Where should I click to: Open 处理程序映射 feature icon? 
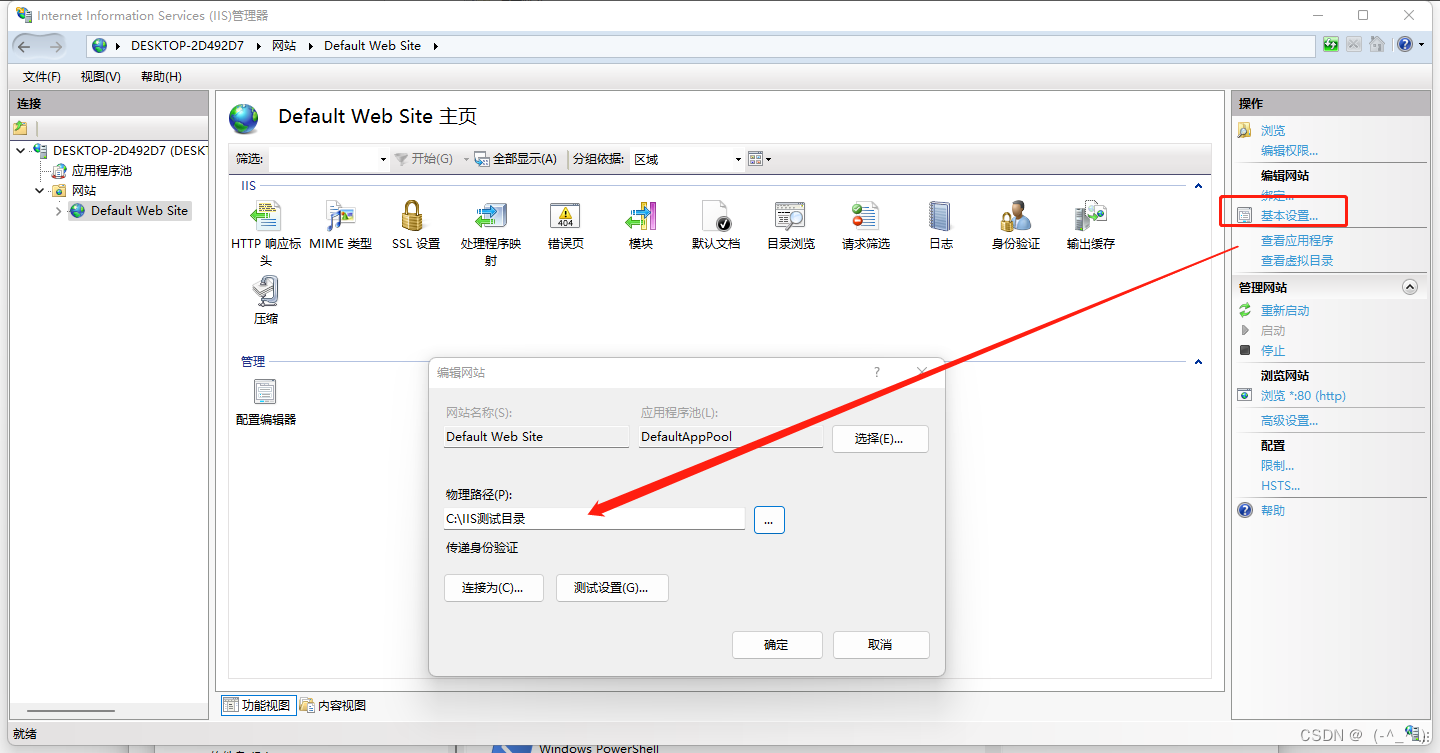[491, 216]
